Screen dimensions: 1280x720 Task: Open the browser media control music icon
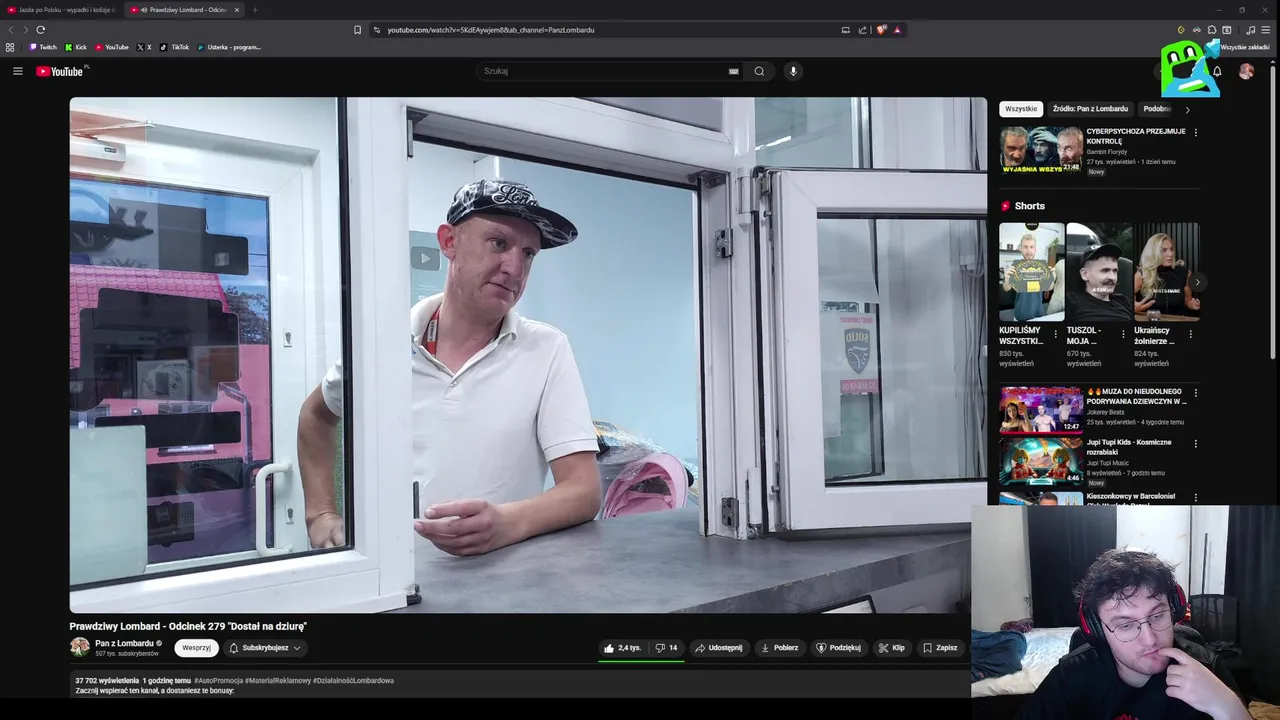click(x=1250, y=30)
